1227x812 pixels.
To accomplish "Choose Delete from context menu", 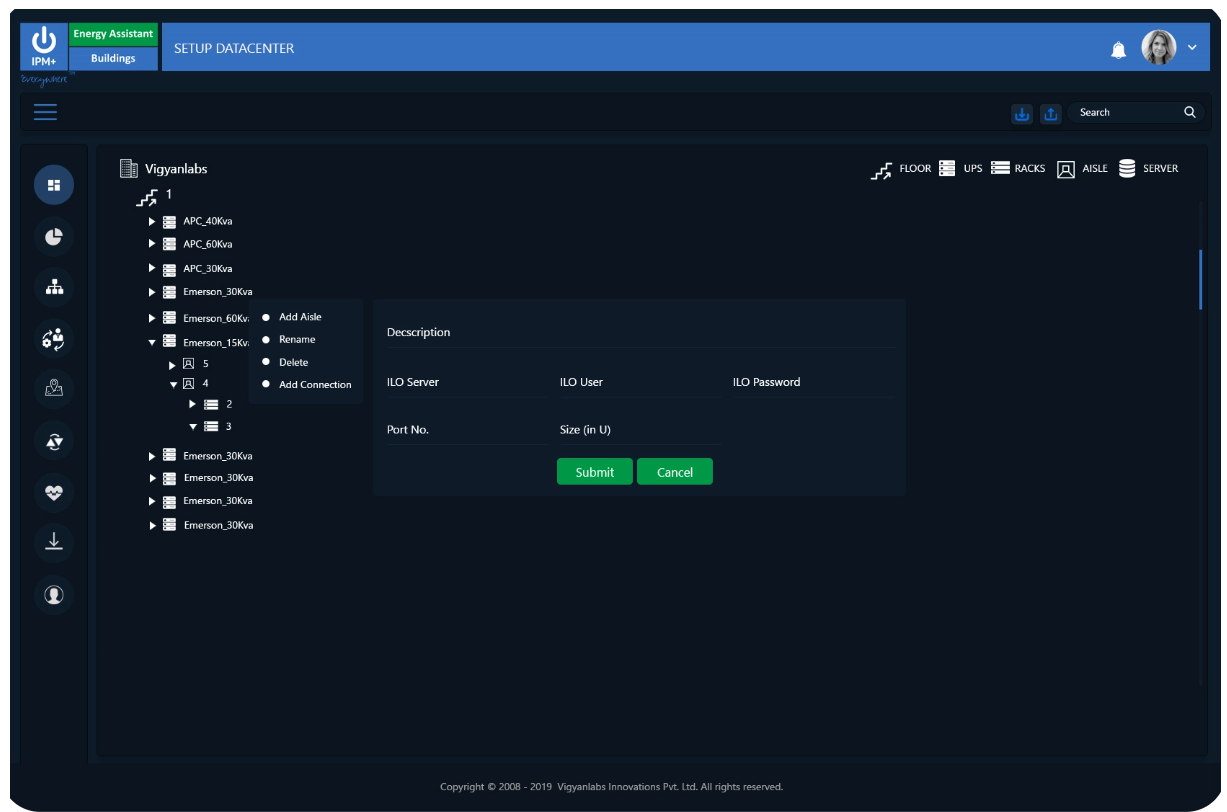I will (x=293, y=362).
